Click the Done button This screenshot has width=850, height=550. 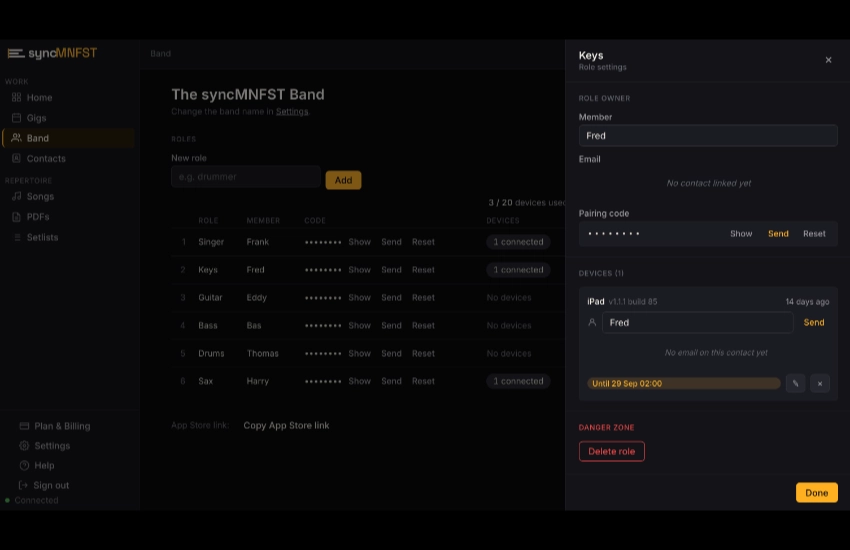[816, 493]
